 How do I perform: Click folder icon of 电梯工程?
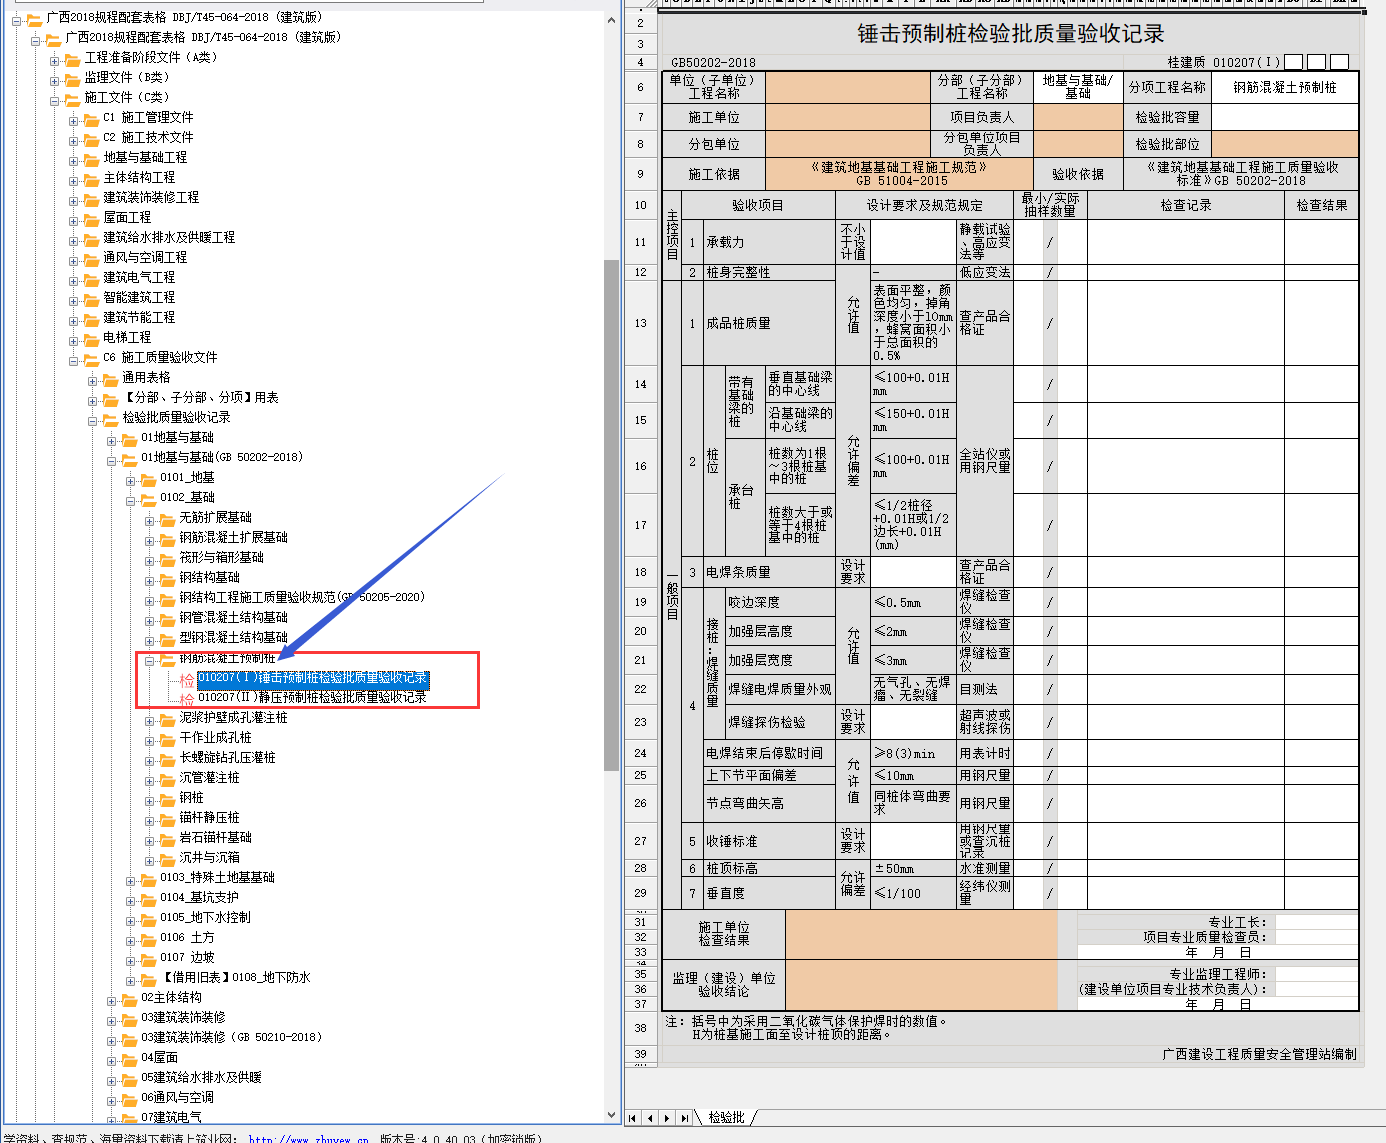91,339
